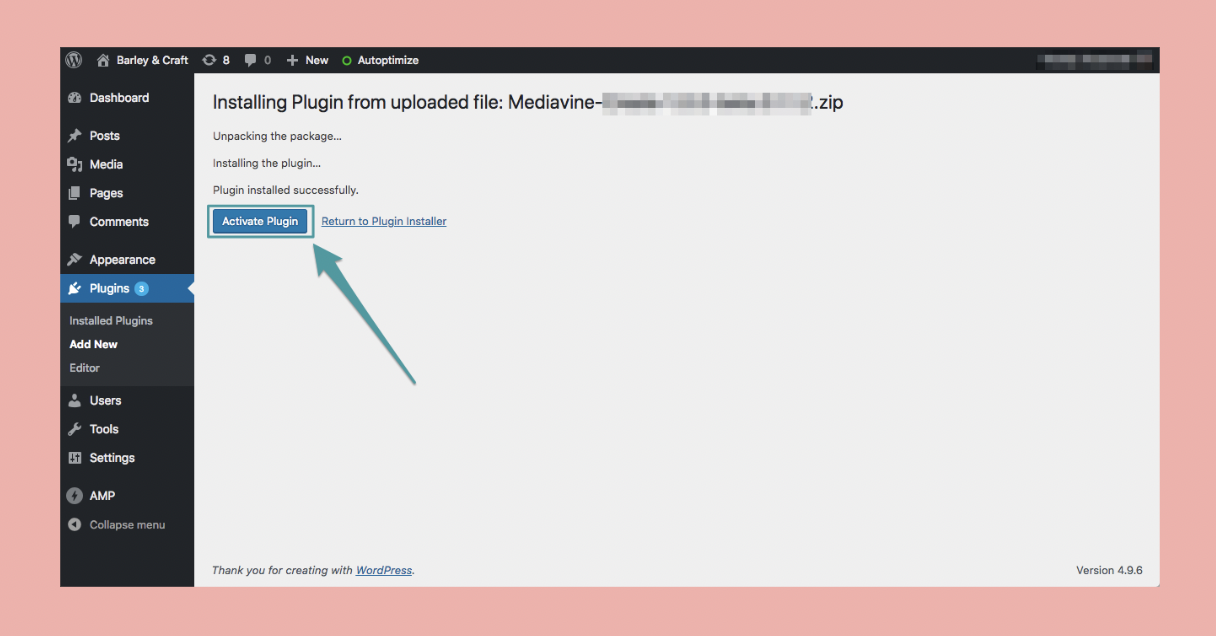Open the WordPress logo menu
Viewport: 1216px width, 636px height.
[74, 60]
